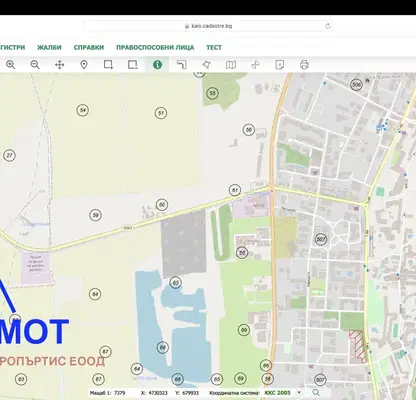Click map district marker 54
Image resolution: width=416 pixels, height=400 pixels.
[x=83, y=110]
